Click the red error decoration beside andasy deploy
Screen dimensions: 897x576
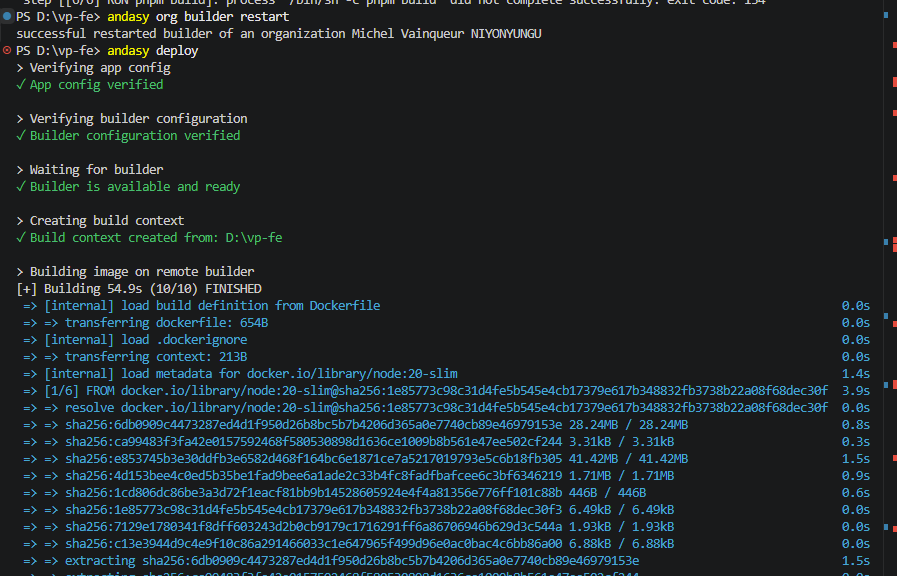[x=8, y=51]
